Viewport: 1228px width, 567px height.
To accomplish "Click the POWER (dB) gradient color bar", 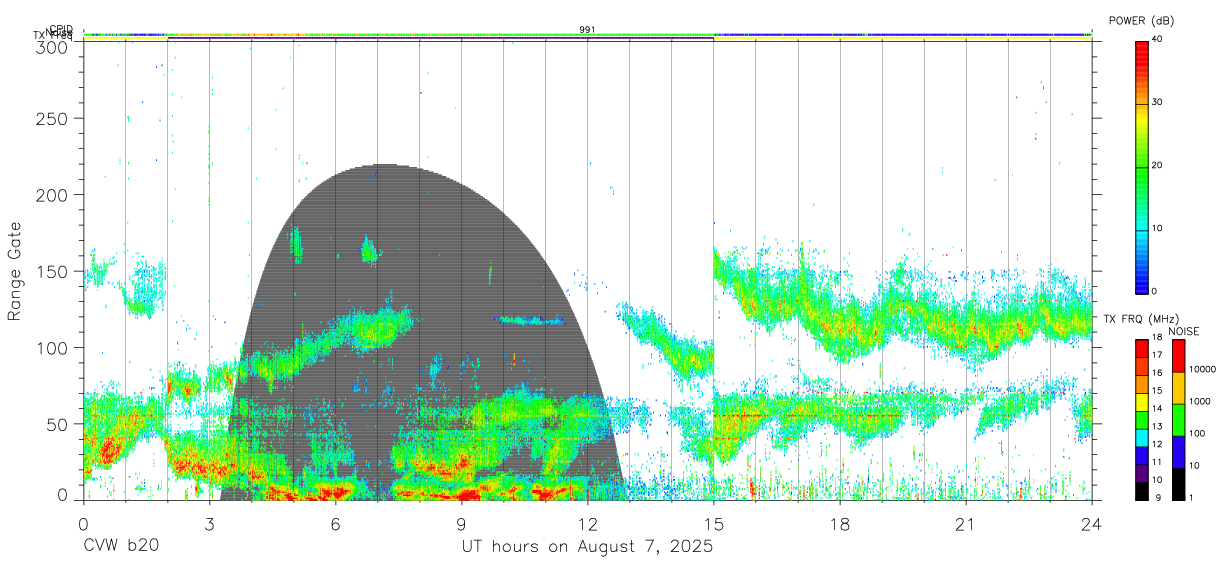I will click(x=1142, y=166).
